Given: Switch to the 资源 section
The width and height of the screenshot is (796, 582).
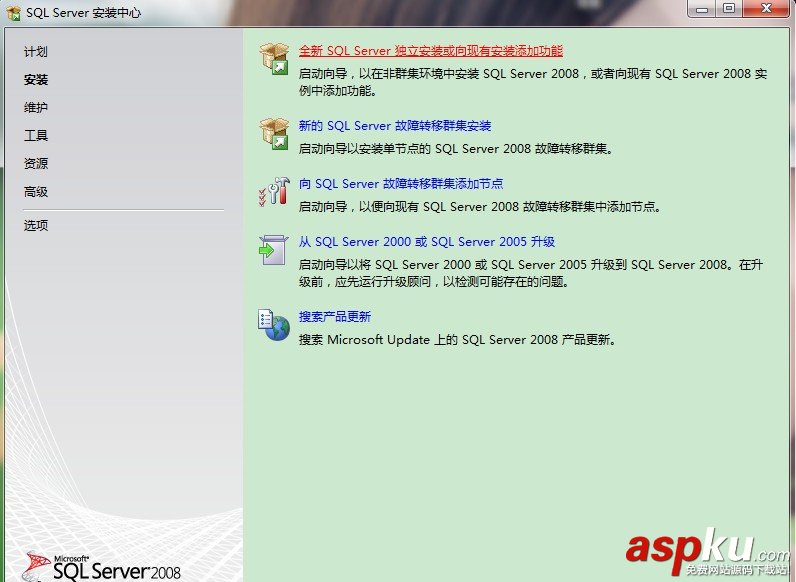Looking at the screenshot, I should (x=36, y=164).
